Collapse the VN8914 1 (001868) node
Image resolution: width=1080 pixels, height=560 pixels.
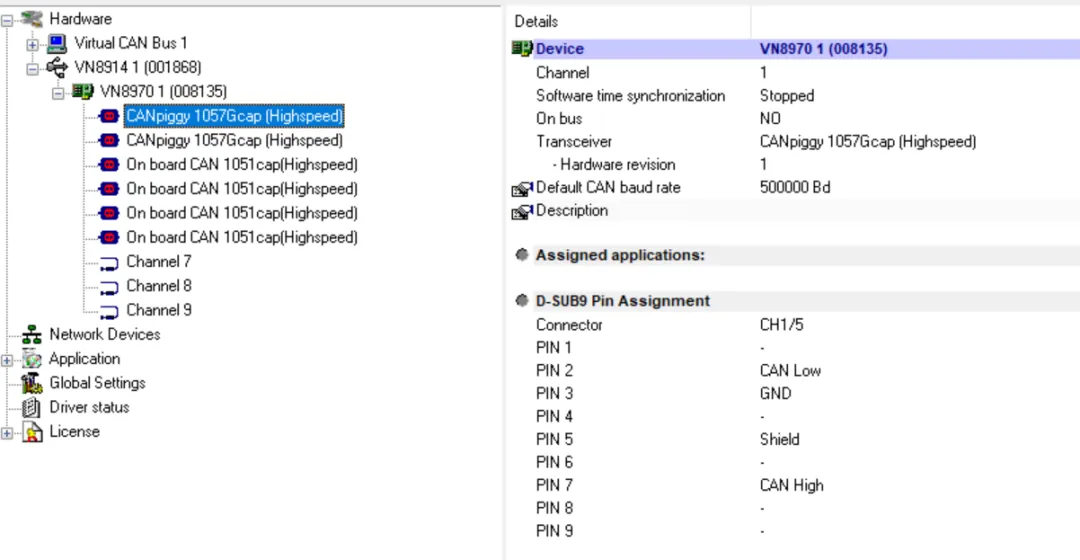pos(32,69)
